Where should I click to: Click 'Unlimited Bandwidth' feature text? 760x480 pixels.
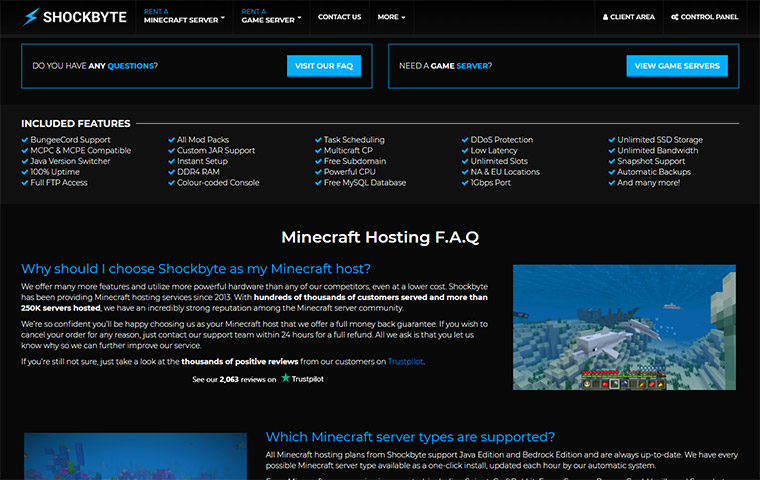658,150
